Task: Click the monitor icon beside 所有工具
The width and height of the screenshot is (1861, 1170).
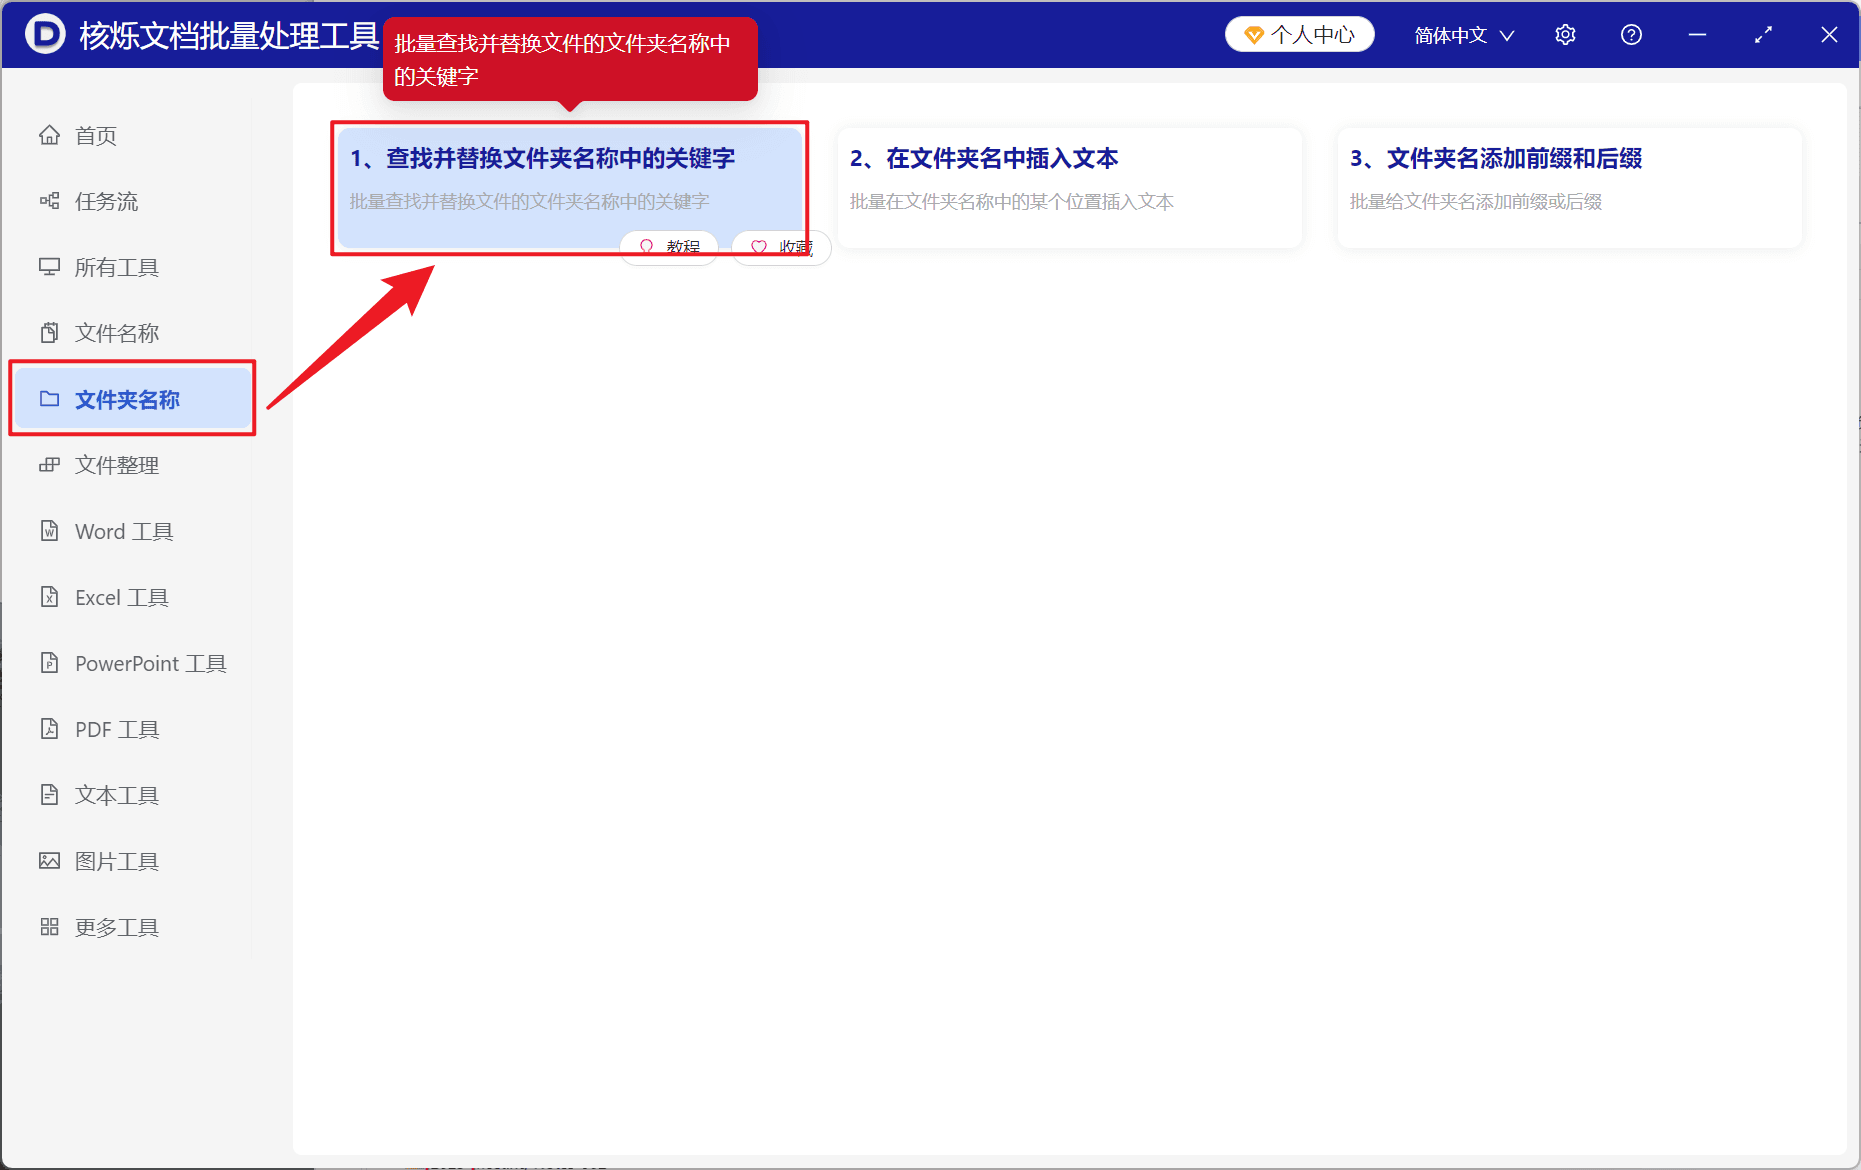Action: [x=49, y=267]
